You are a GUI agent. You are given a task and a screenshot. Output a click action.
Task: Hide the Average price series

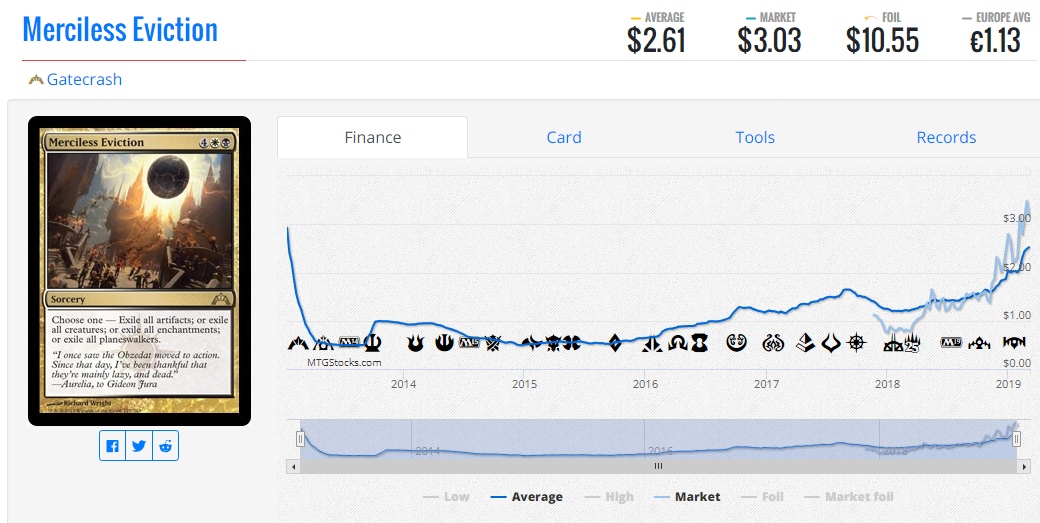tap(526, 496)
